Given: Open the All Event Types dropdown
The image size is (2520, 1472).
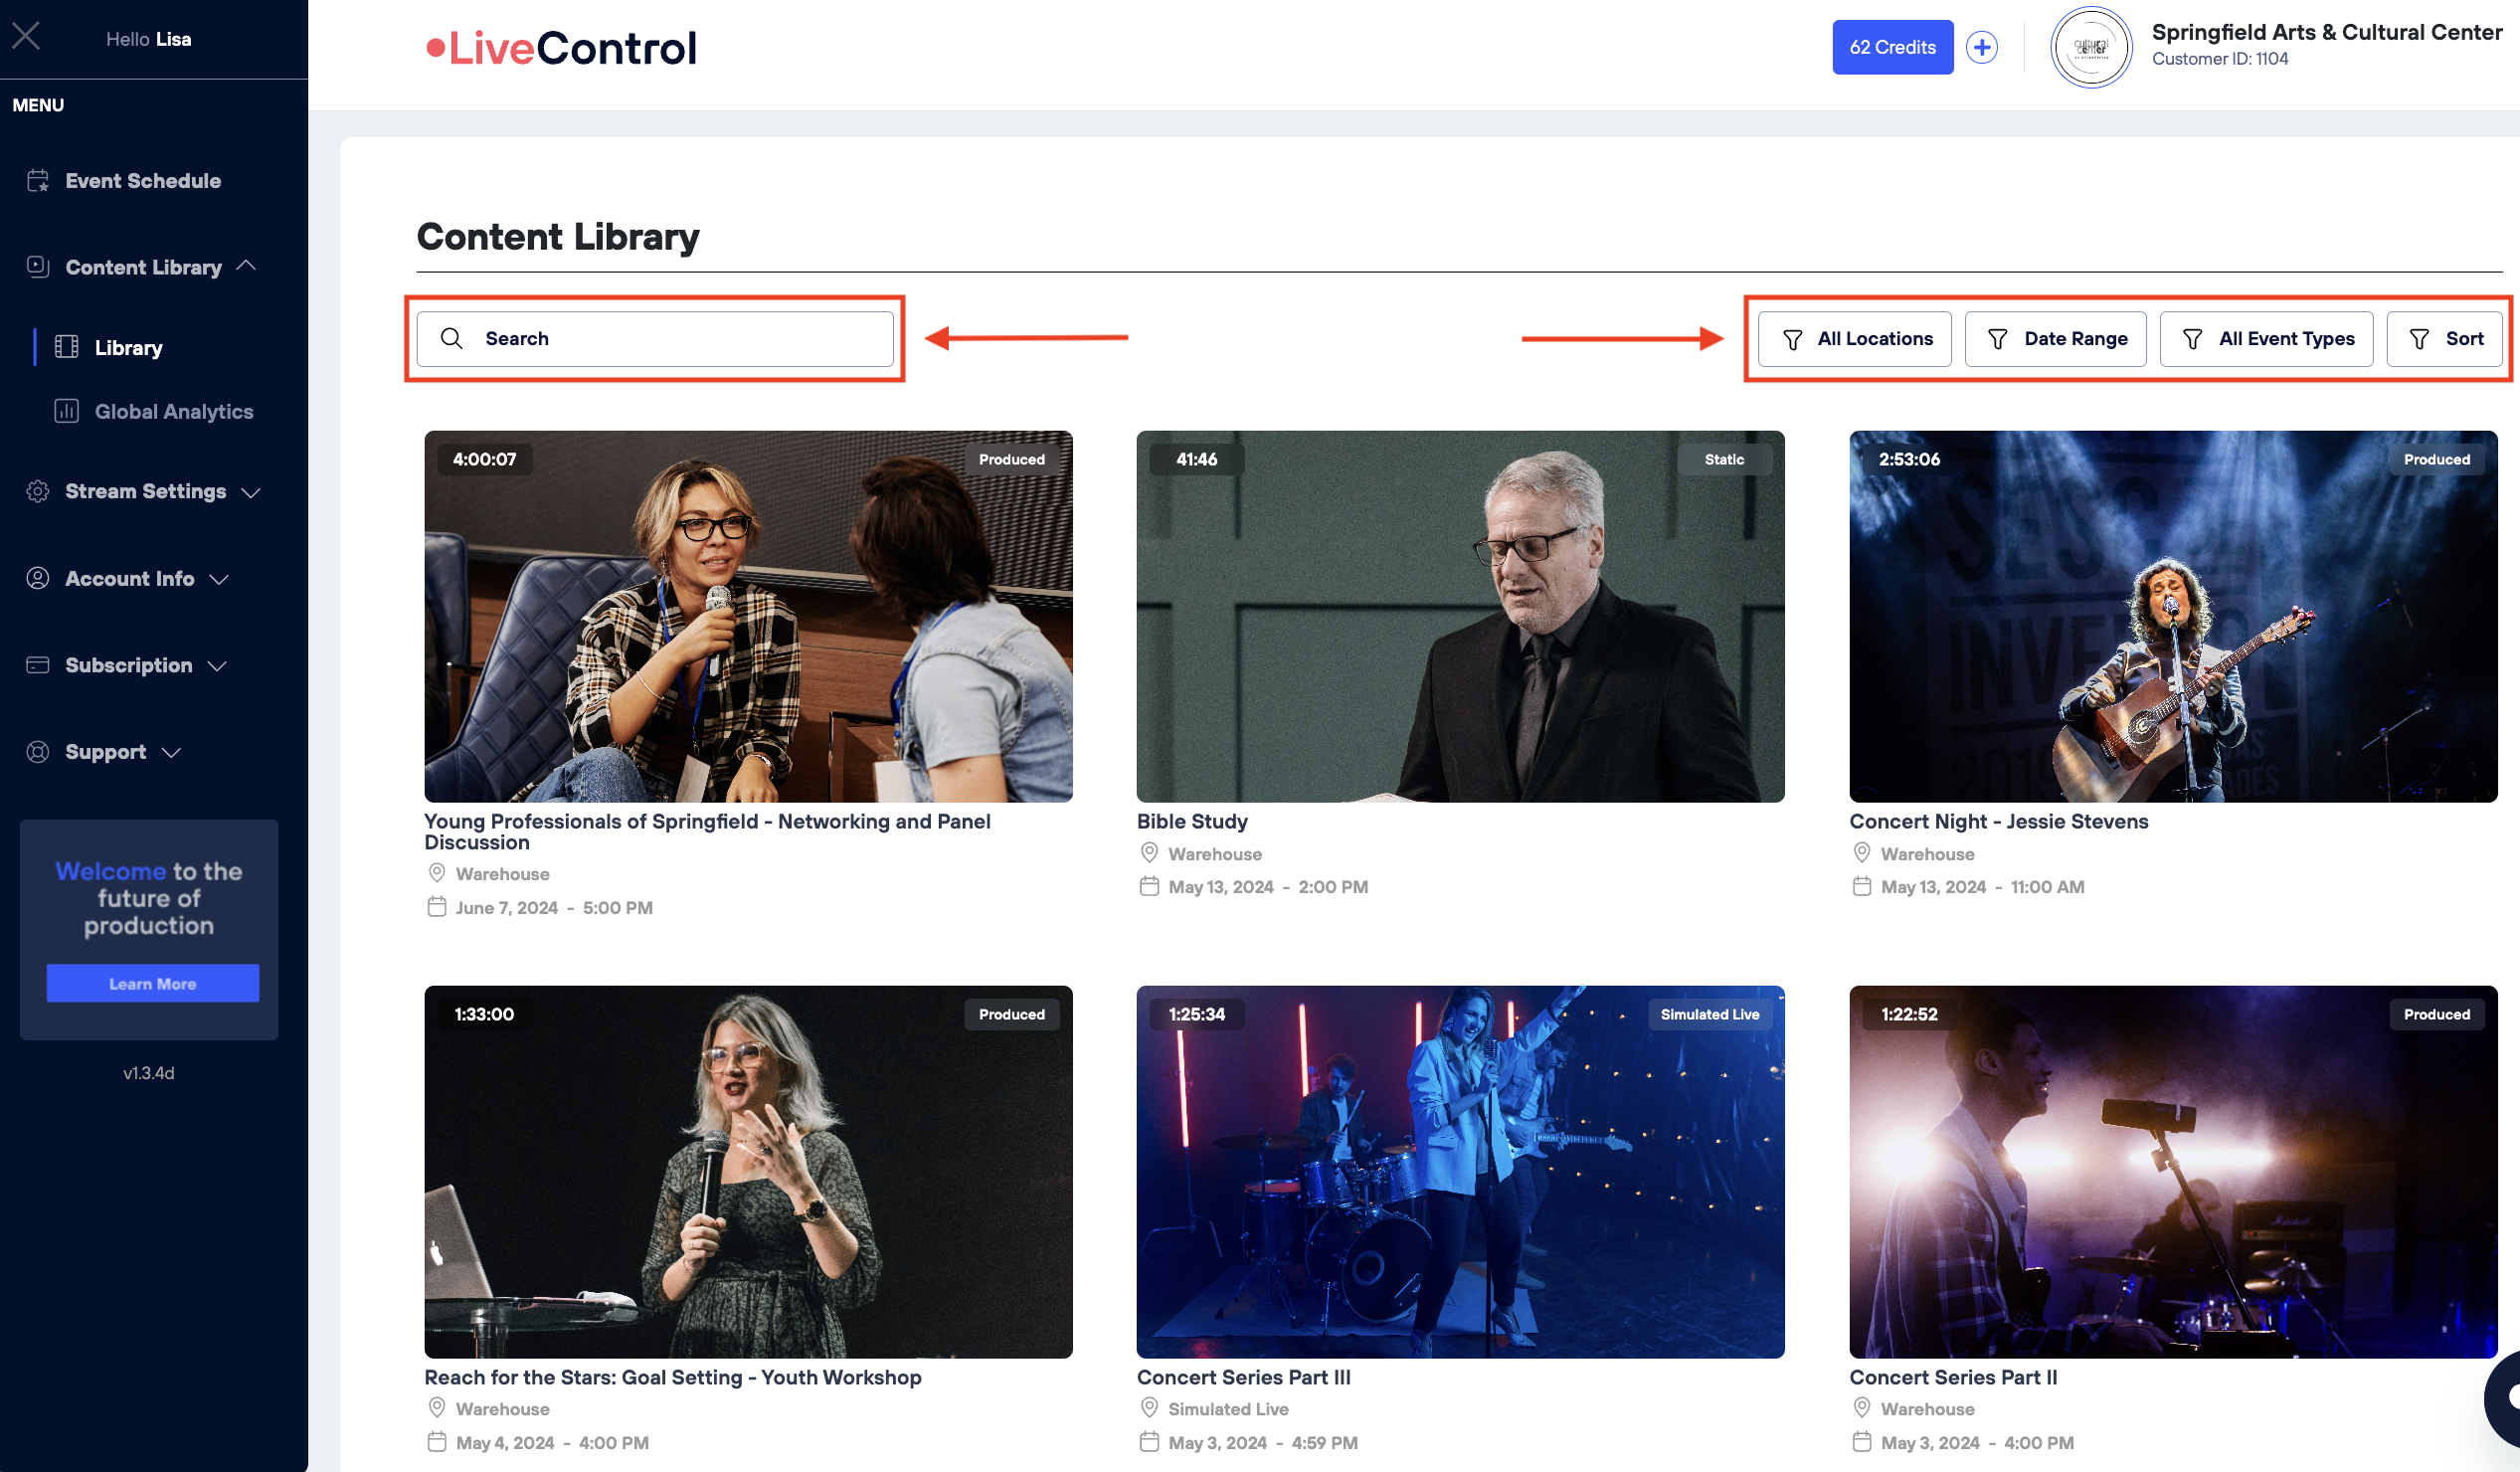Looking at the screenshot, I should click(2266, 338).
